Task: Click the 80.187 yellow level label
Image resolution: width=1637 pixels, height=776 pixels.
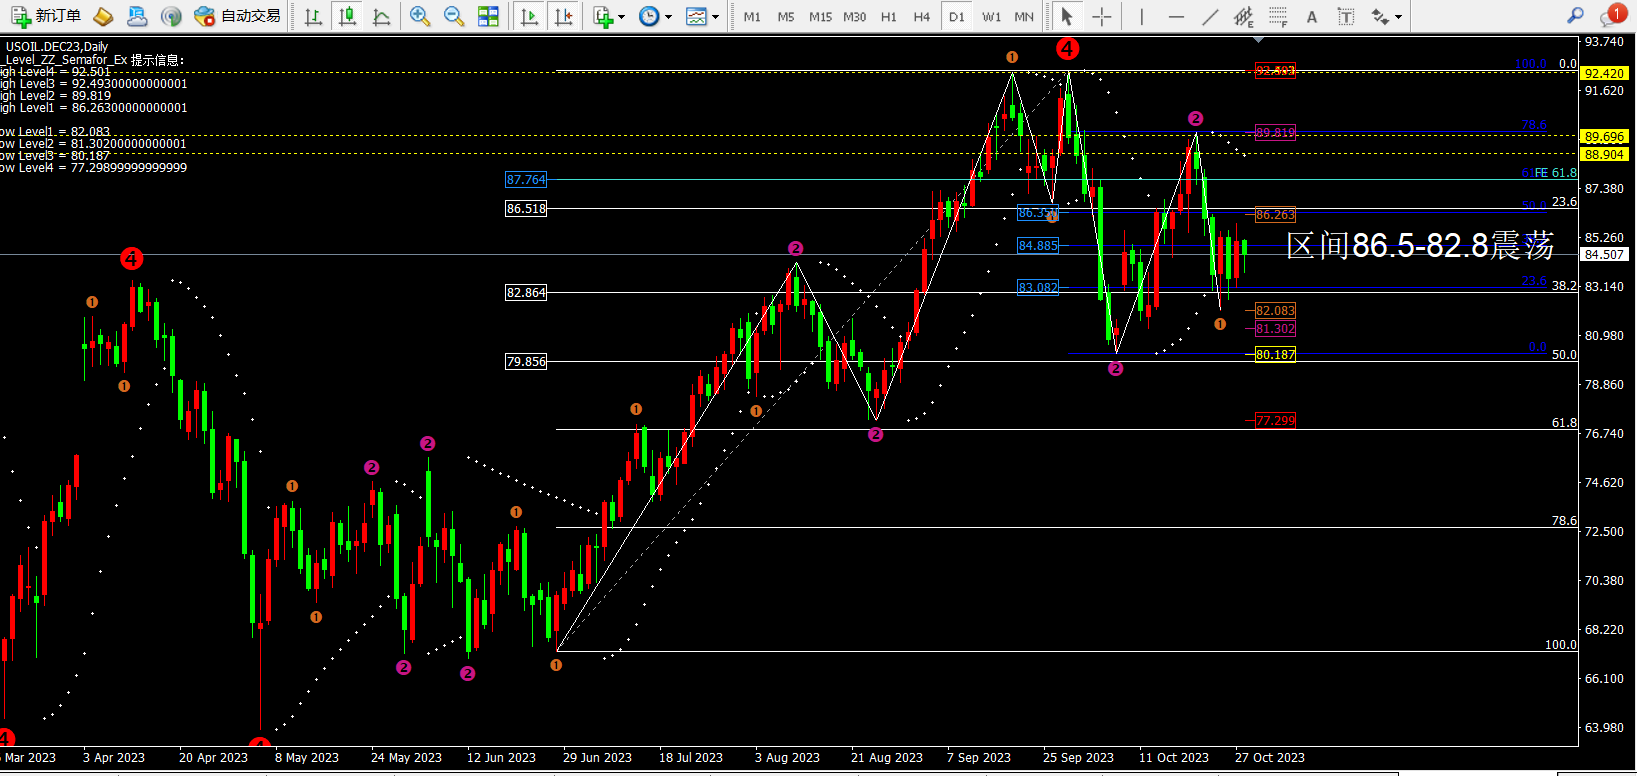Action: click(1275, 355)
